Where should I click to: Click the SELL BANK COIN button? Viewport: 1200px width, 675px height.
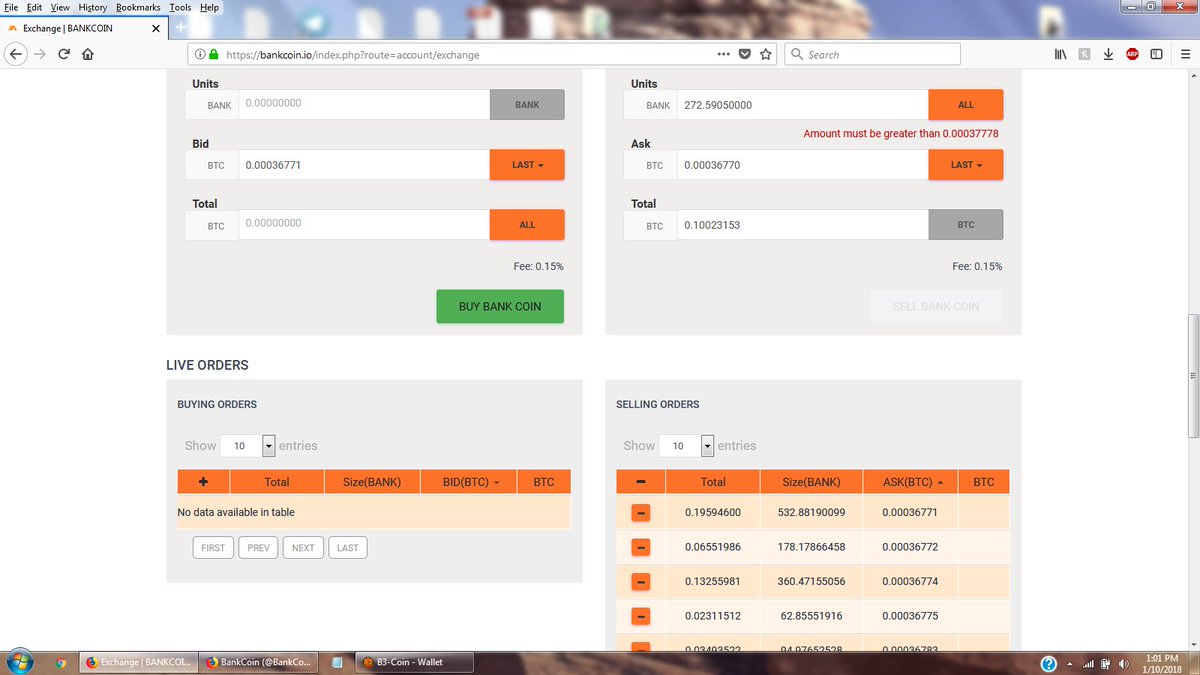click(936, 307)
